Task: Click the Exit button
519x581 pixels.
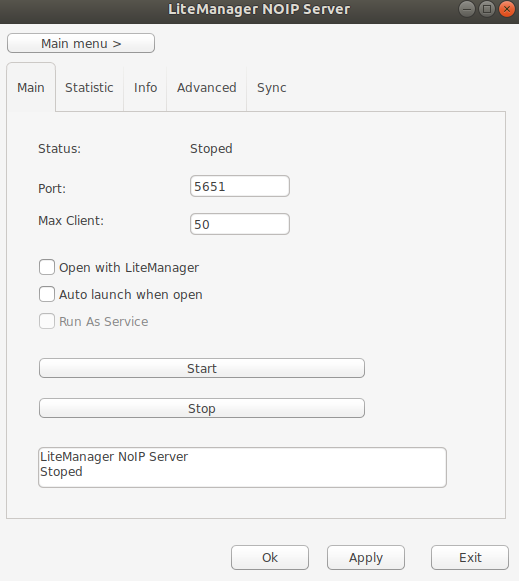Action: coord(470,557)
